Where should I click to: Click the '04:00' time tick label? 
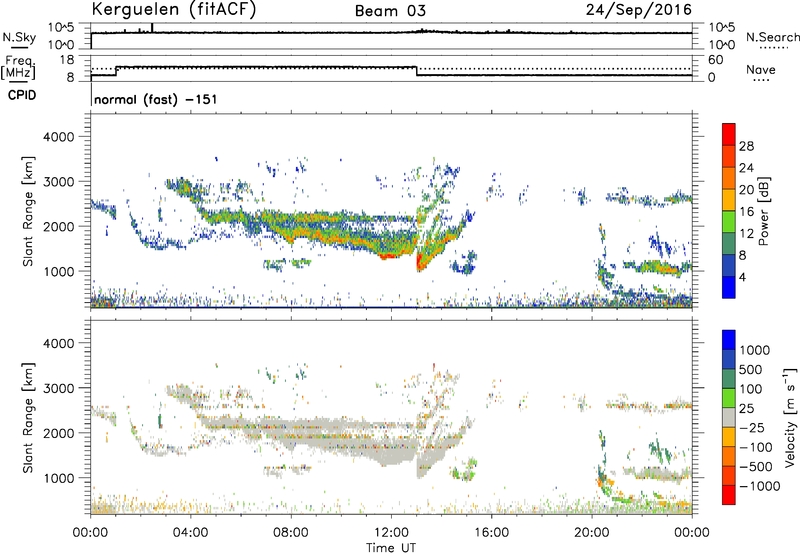coord(190,533)
